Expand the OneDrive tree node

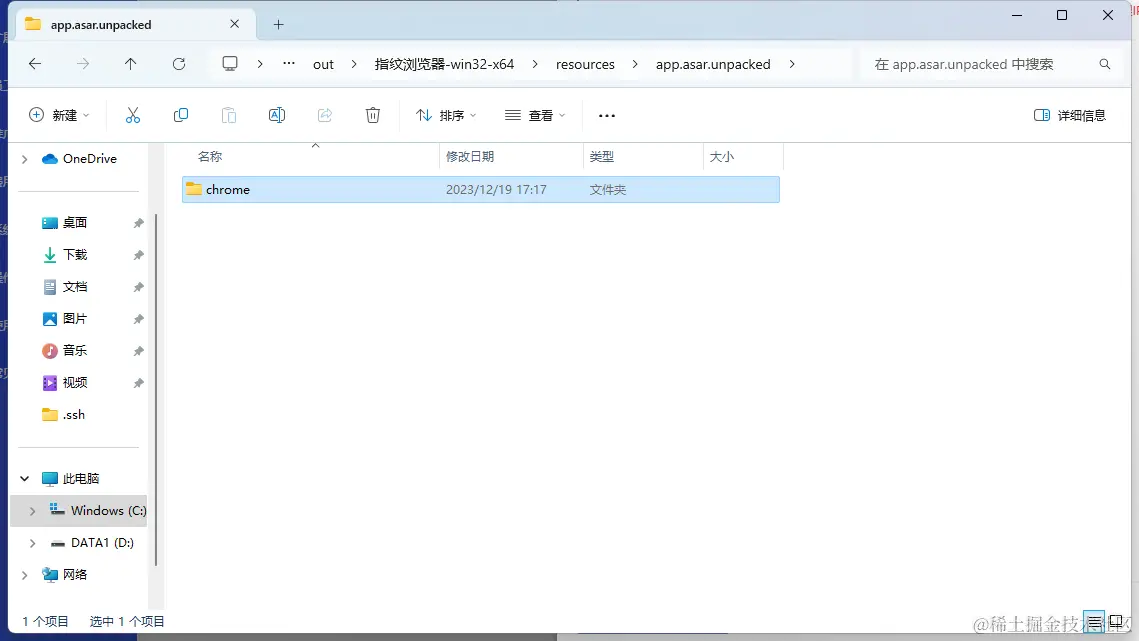point(25,159)
